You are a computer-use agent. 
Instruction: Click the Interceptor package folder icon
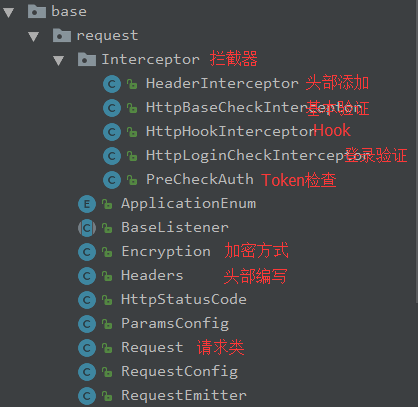click(x=87, y=59)
